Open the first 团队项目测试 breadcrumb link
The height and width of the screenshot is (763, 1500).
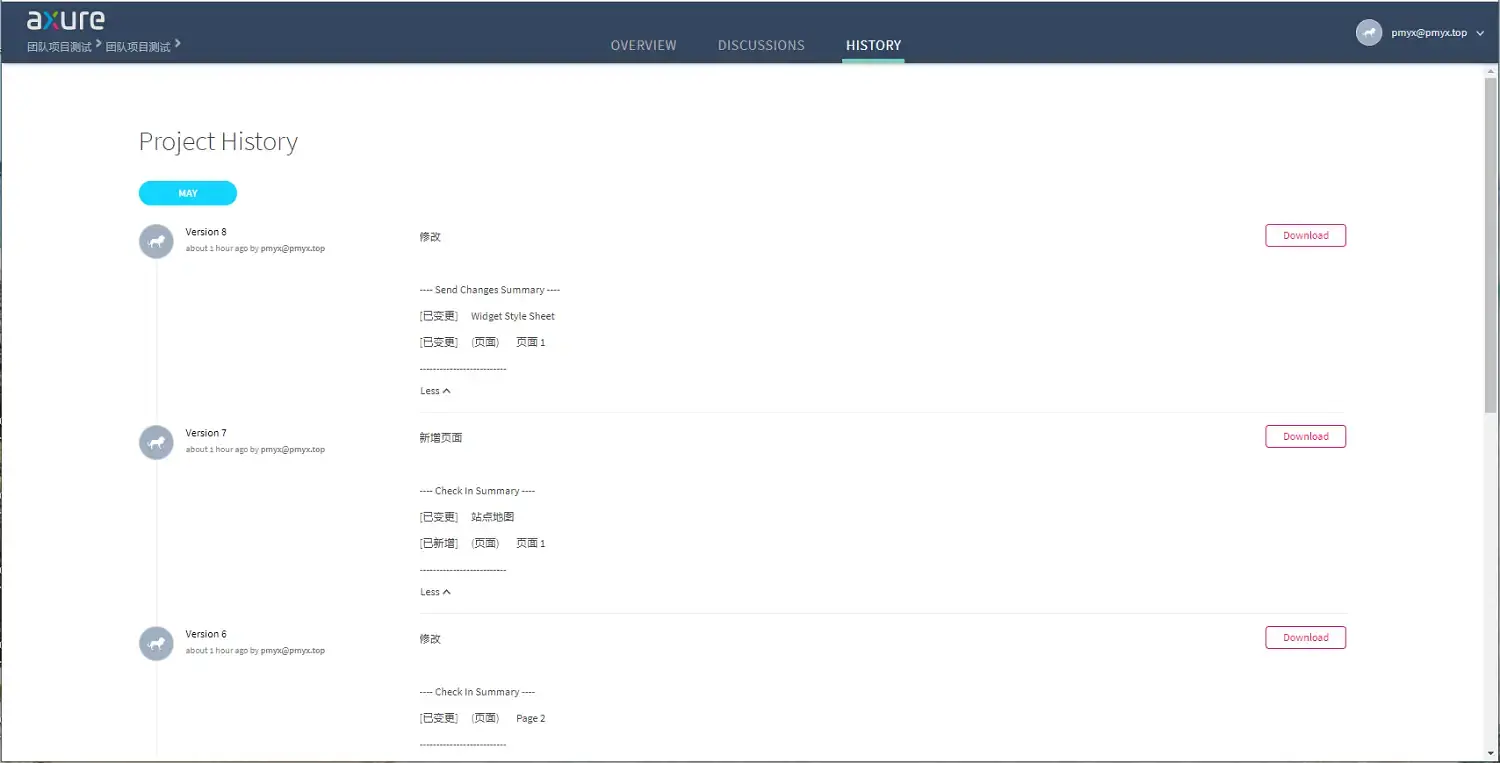tap(58, 45)
